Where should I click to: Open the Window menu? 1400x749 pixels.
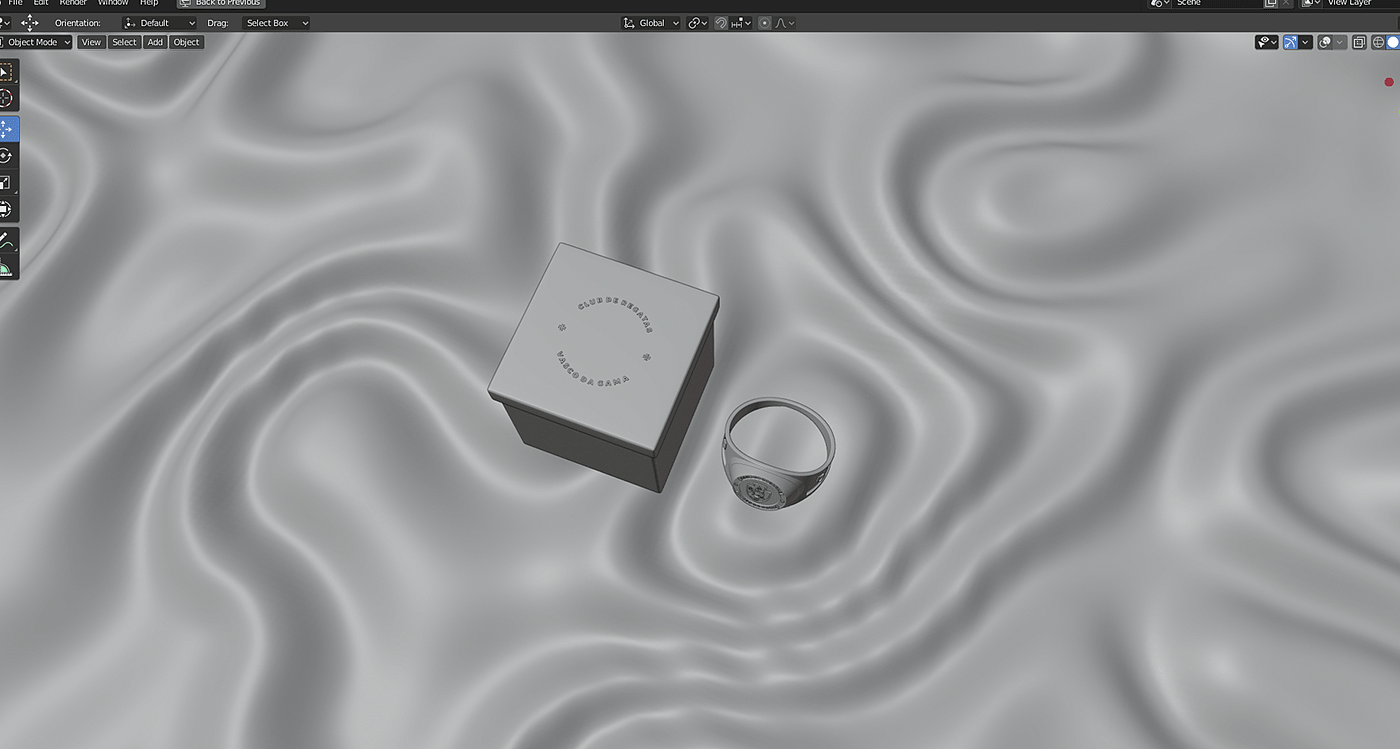tap(113, 3)
